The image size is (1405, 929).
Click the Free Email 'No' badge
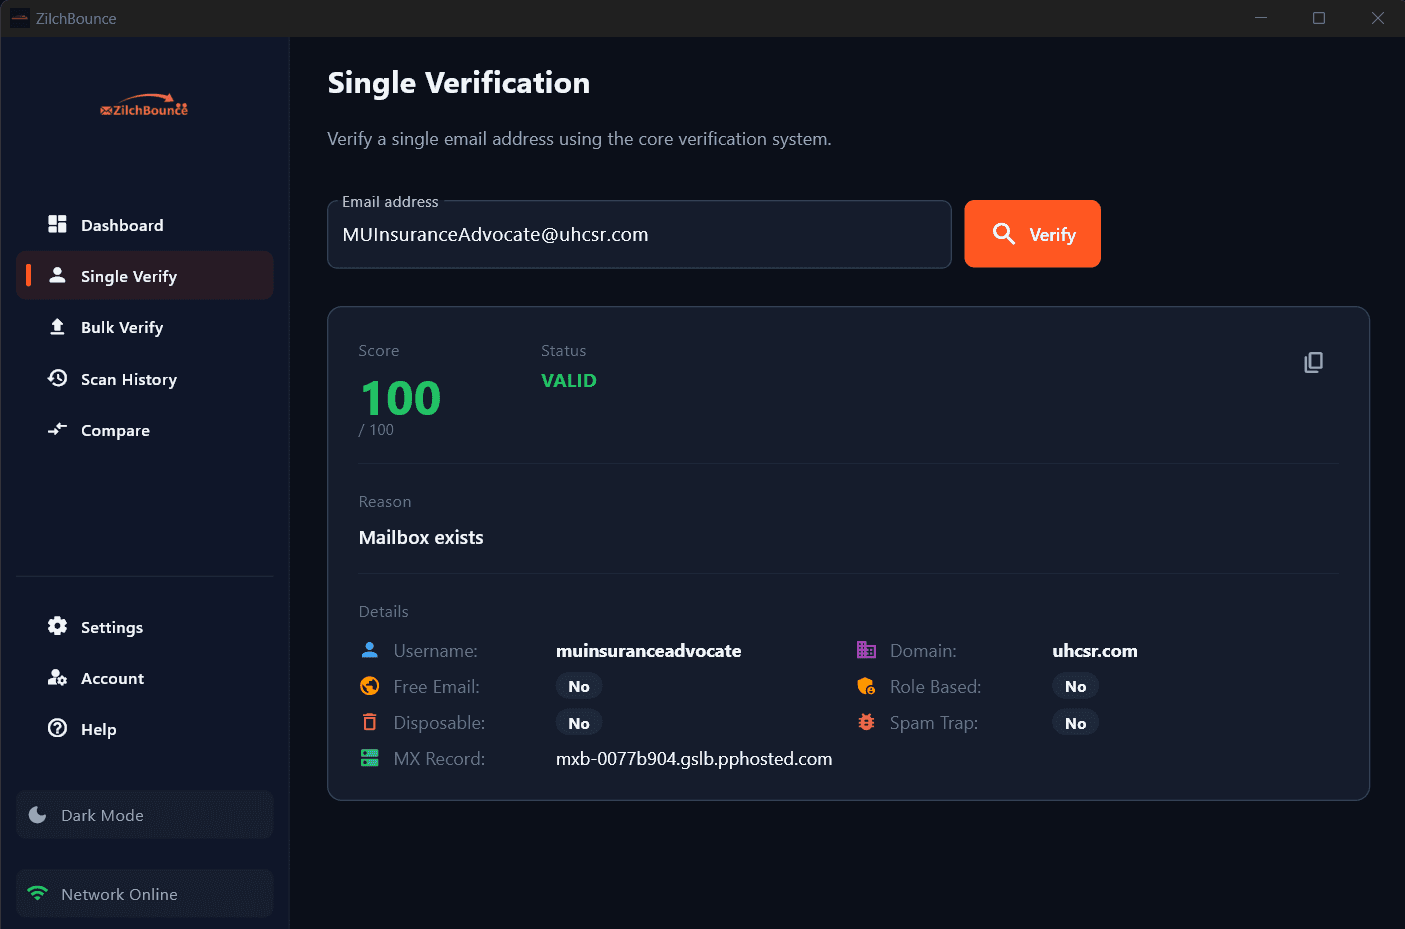click(x=579, y=687)
